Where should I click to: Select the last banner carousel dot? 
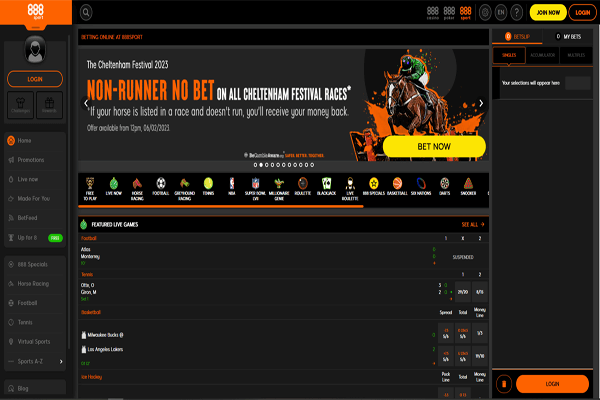click(312, 165)
